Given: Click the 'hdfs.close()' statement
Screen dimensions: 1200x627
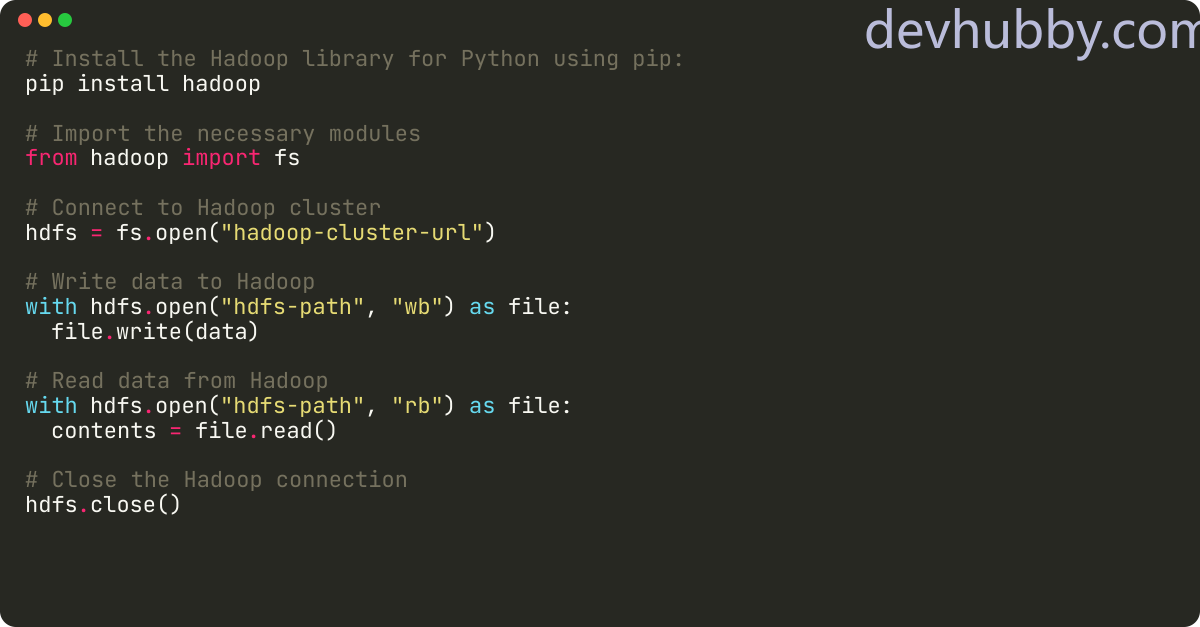Looking at the screenshot, I should tap(102, 504).
